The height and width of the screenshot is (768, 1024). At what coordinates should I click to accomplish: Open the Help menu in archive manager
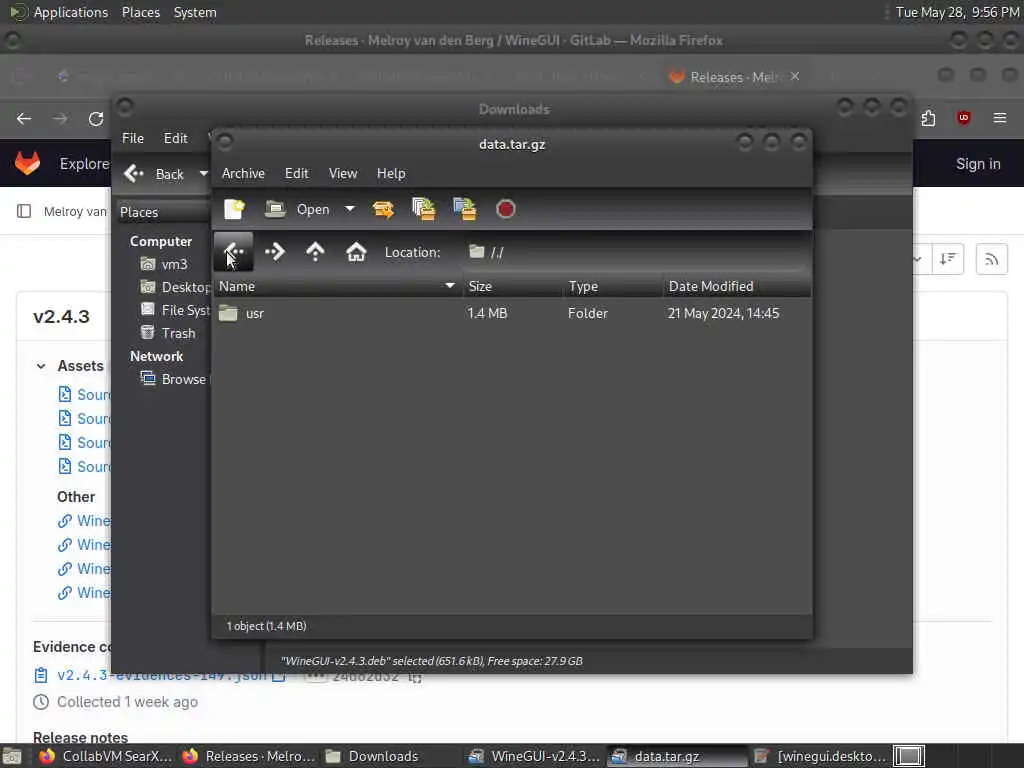391,174
